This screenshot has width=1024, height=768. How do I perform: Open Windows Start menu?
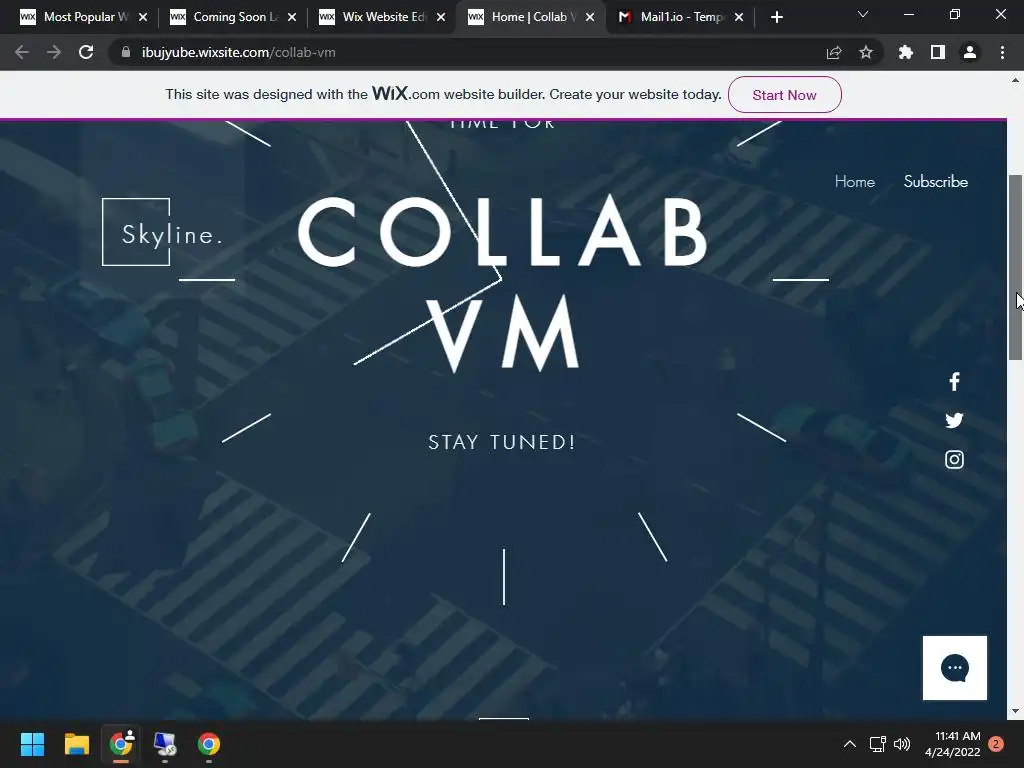32,744
